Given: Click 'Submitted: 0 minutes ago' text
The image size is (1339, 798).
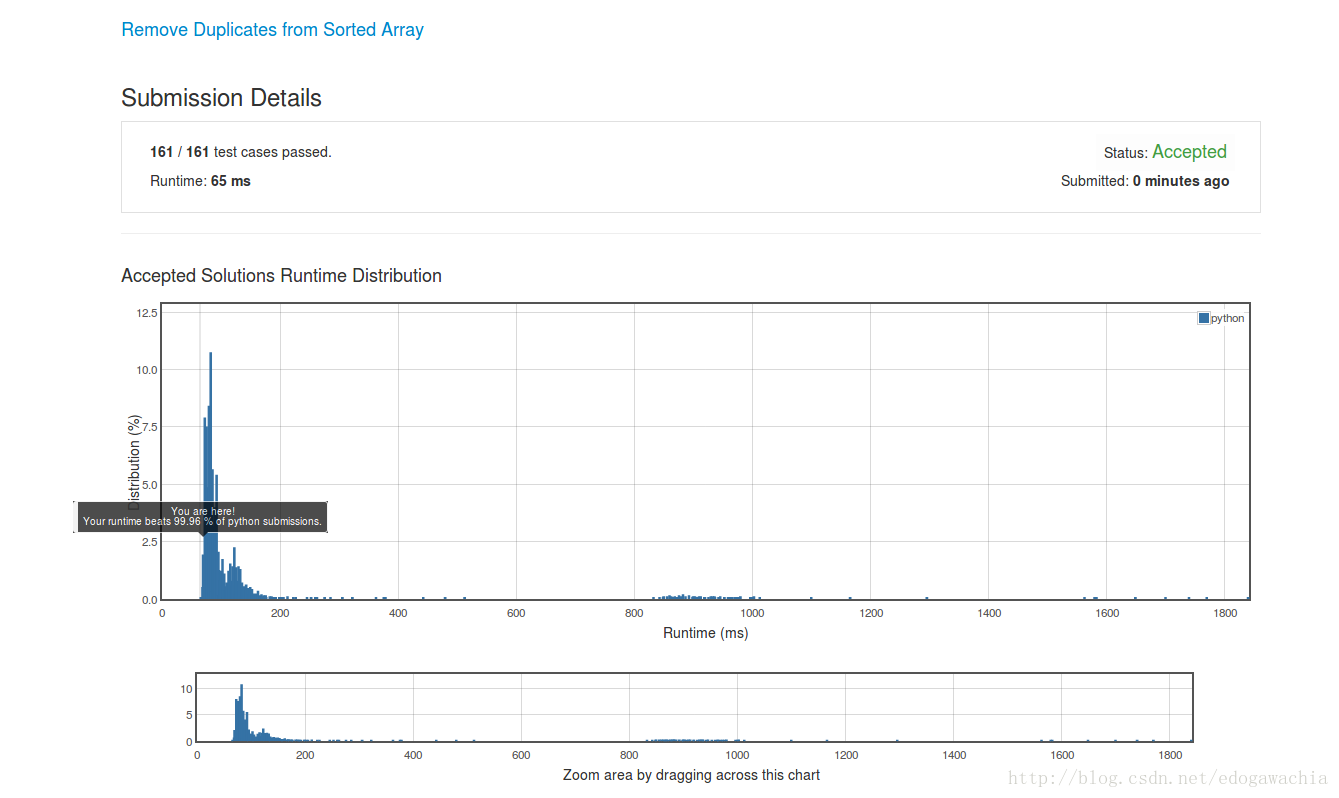Looking at the screenshot, I should (x=1145, y=181).
